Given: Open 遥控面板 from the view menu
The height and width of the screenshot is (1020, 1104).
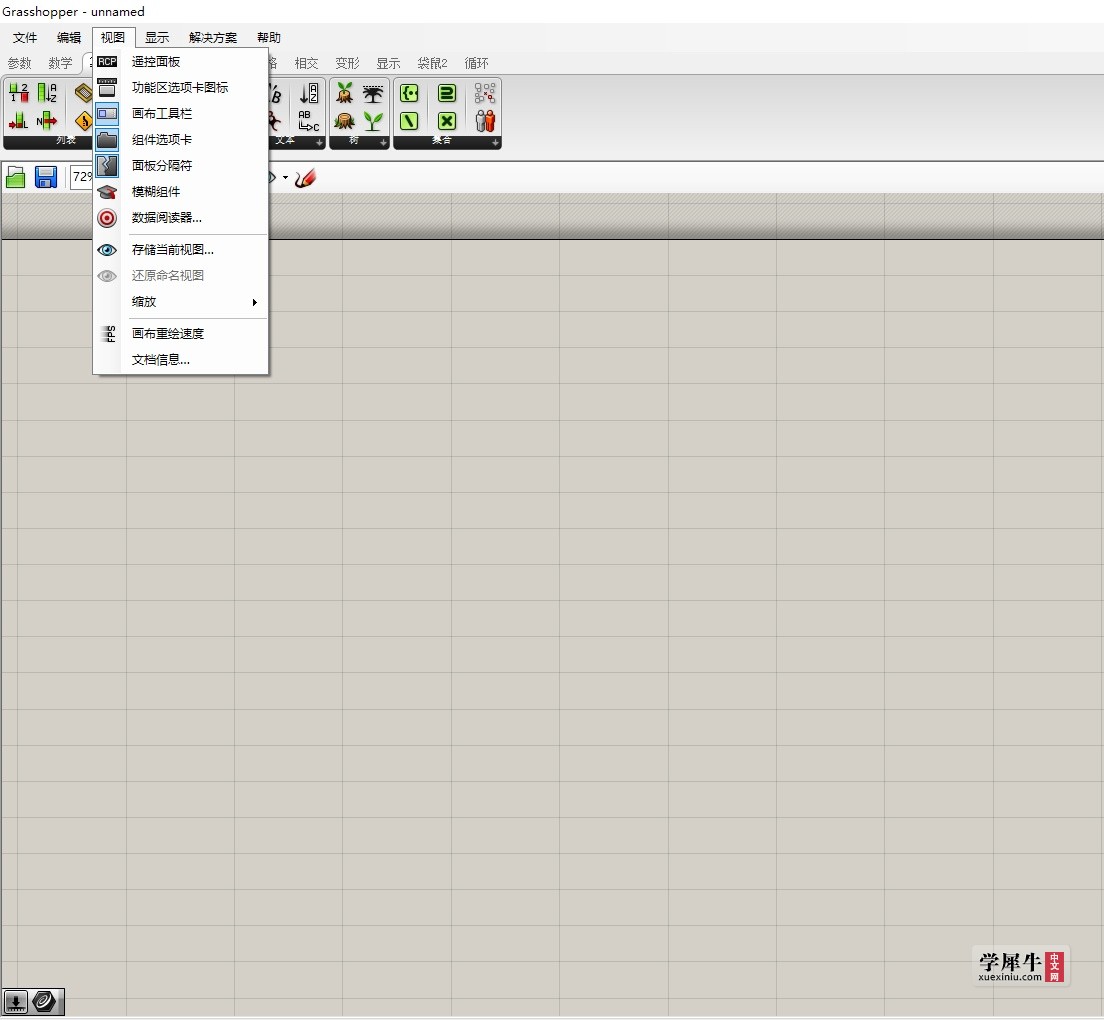Looking at the screenshot, I should 181,62.
